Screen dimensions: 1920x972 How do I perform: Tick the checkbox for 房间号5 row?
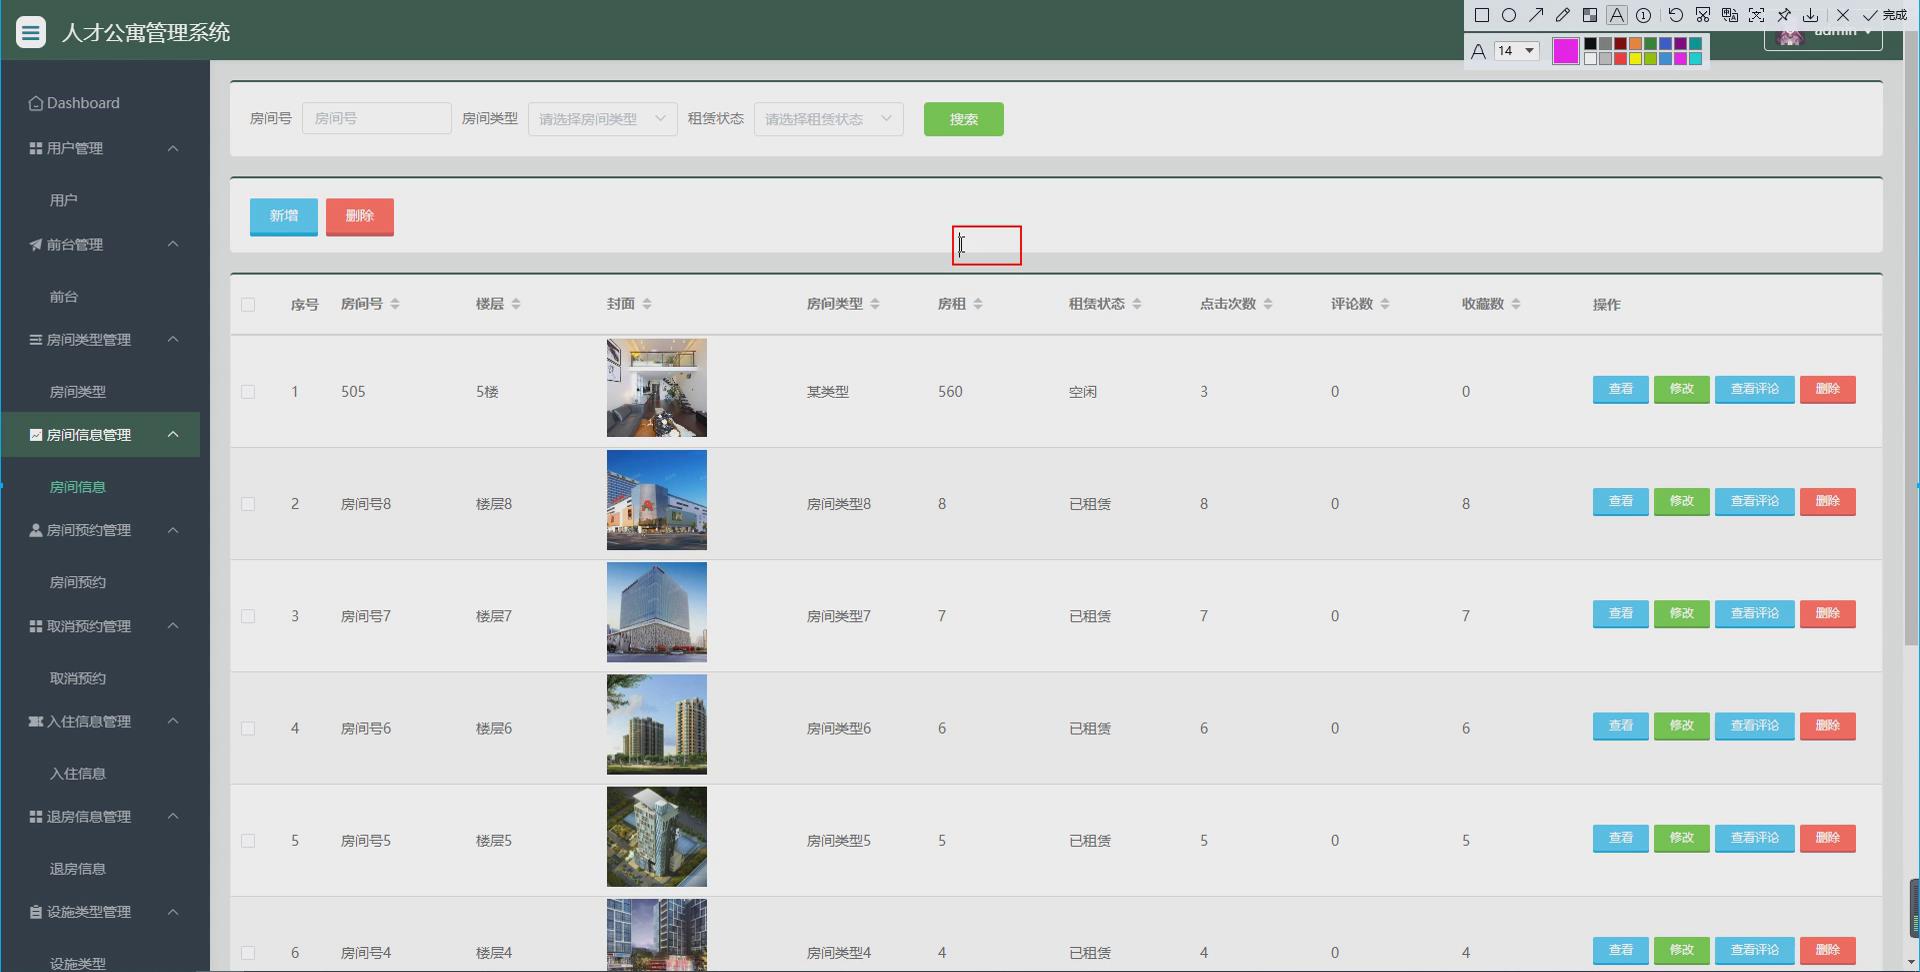point(248,841)
